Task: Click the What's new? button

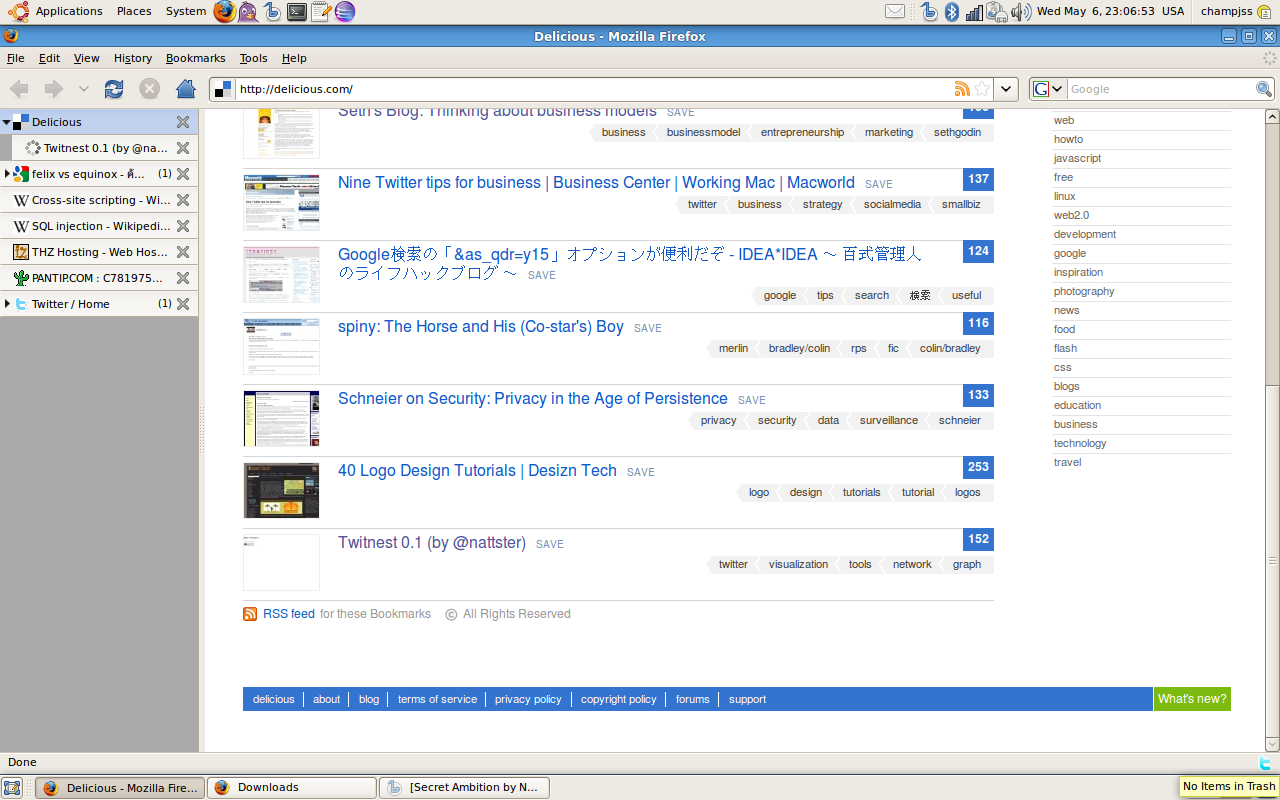Action: 1192,699
